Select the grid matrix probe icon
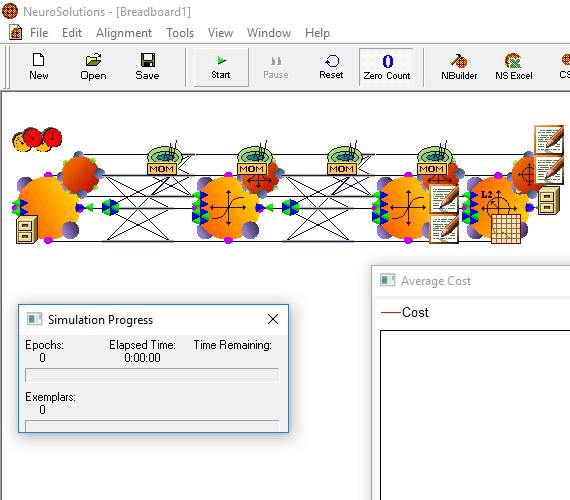The width and height of the screenshot is (570, 500). tap(506, 228)
